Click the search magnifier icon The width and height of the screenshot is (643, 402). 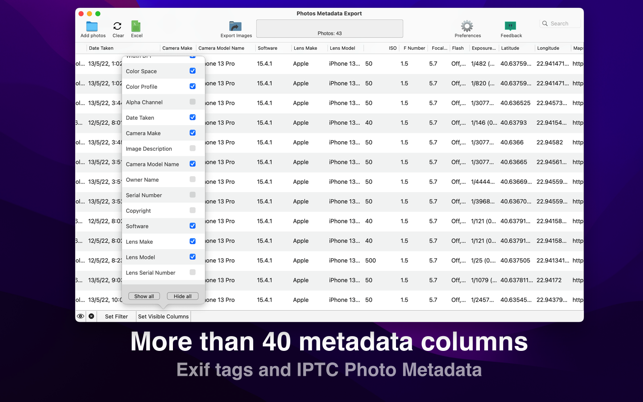[x=545, y=23]
